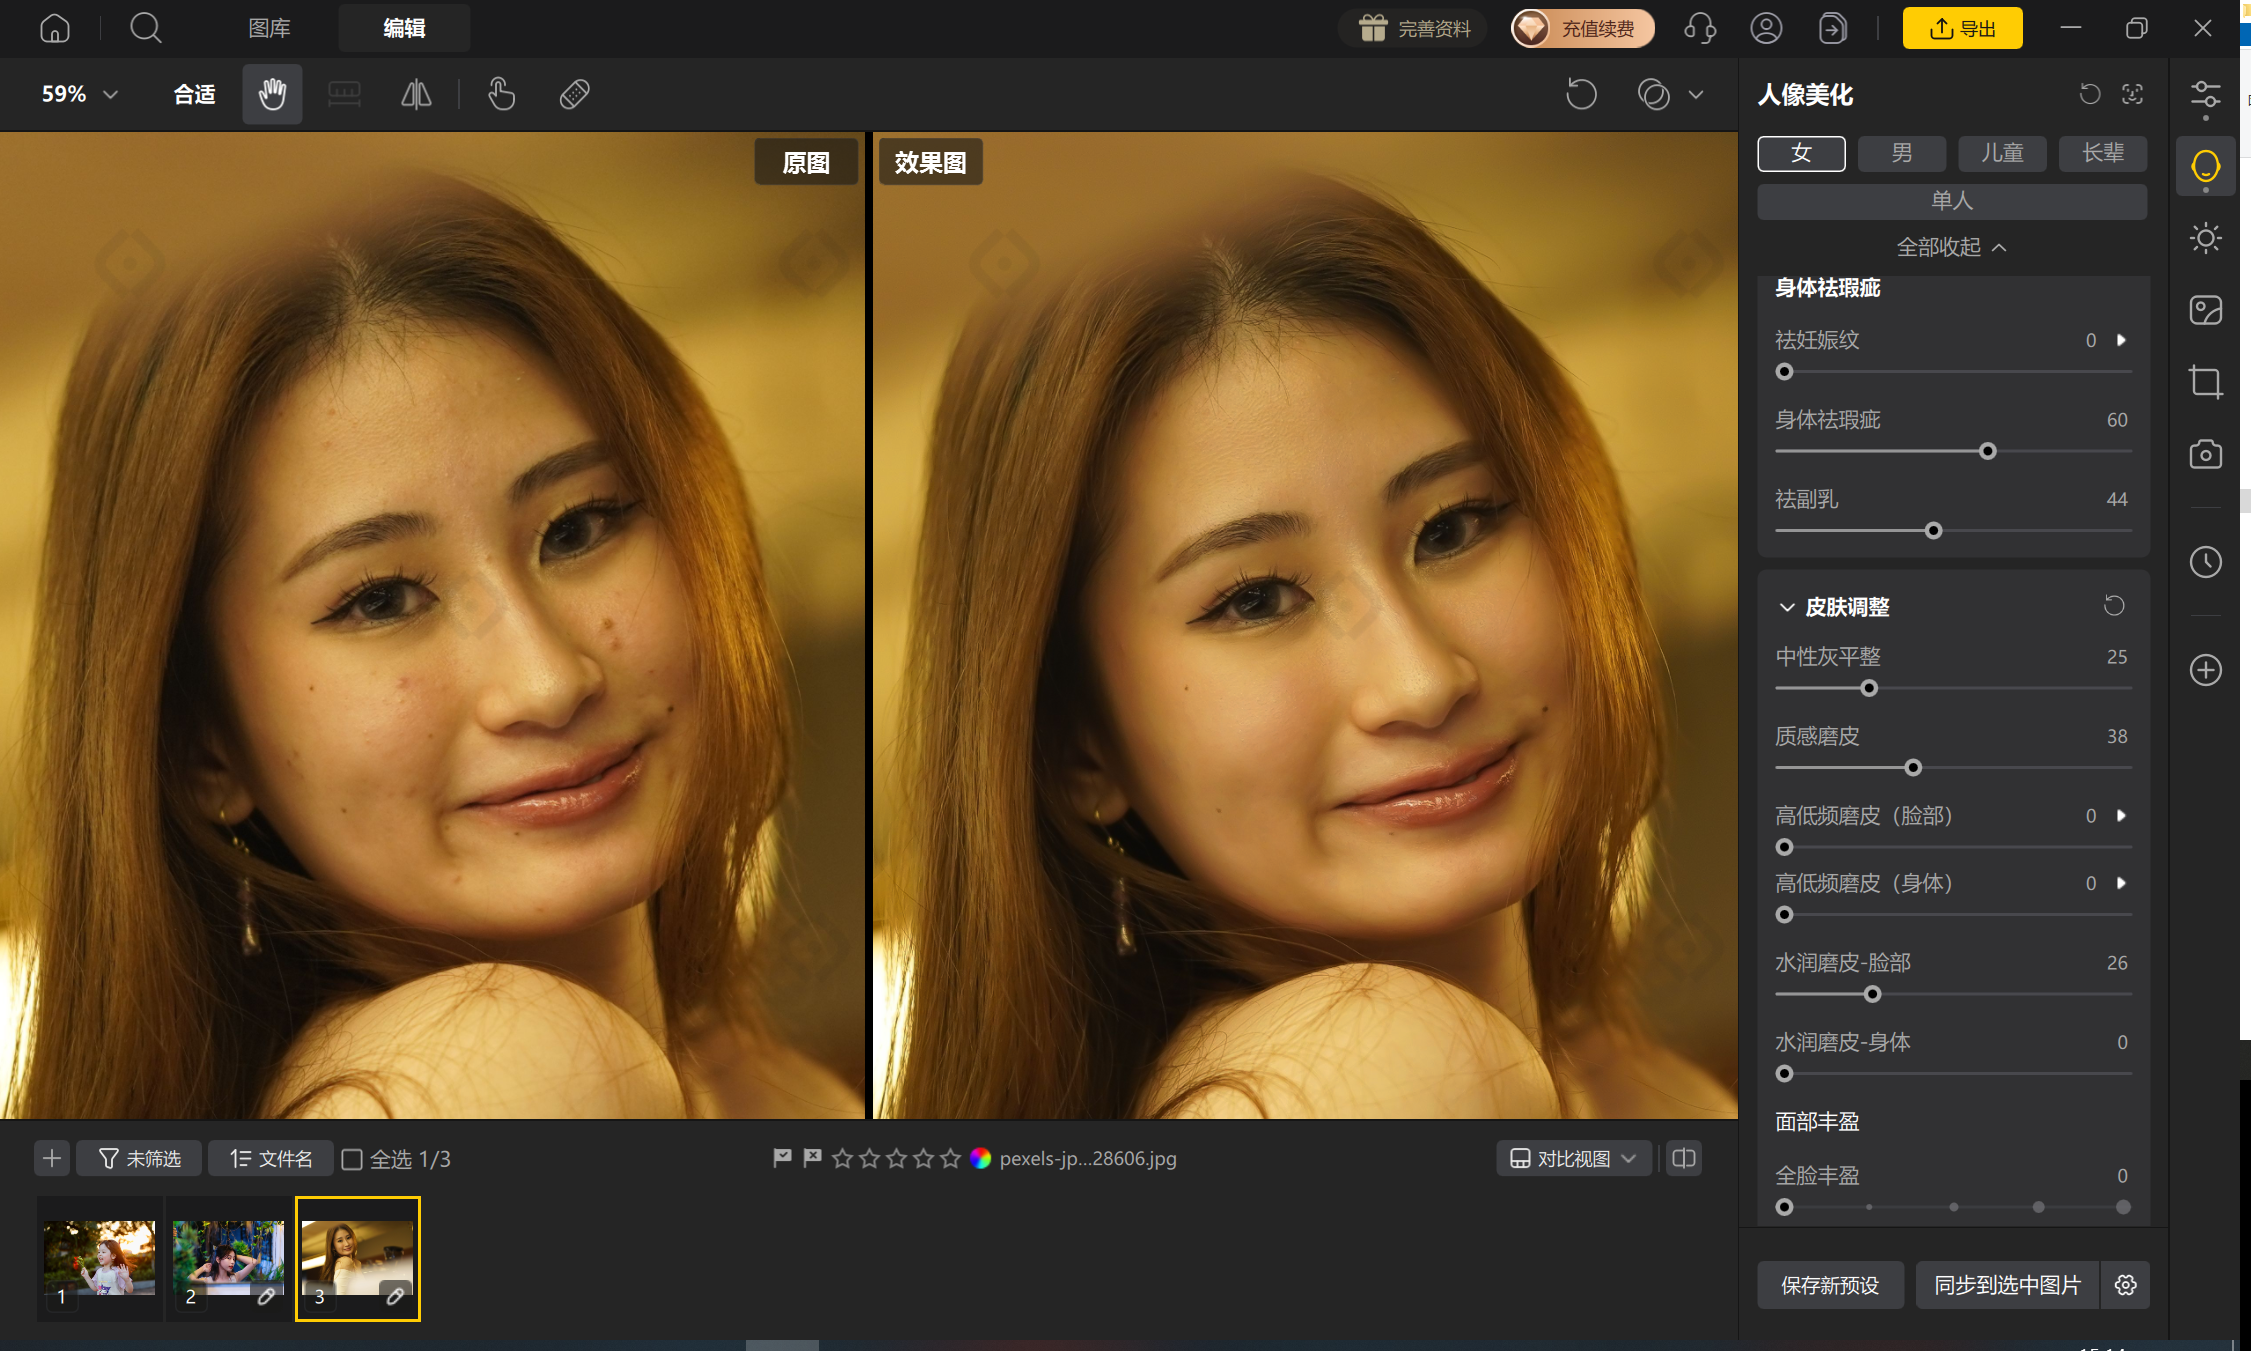The height and width of the screenshot is (1351, 2251).
Task: Rate the photo five stars
Action: point(950,1158)
